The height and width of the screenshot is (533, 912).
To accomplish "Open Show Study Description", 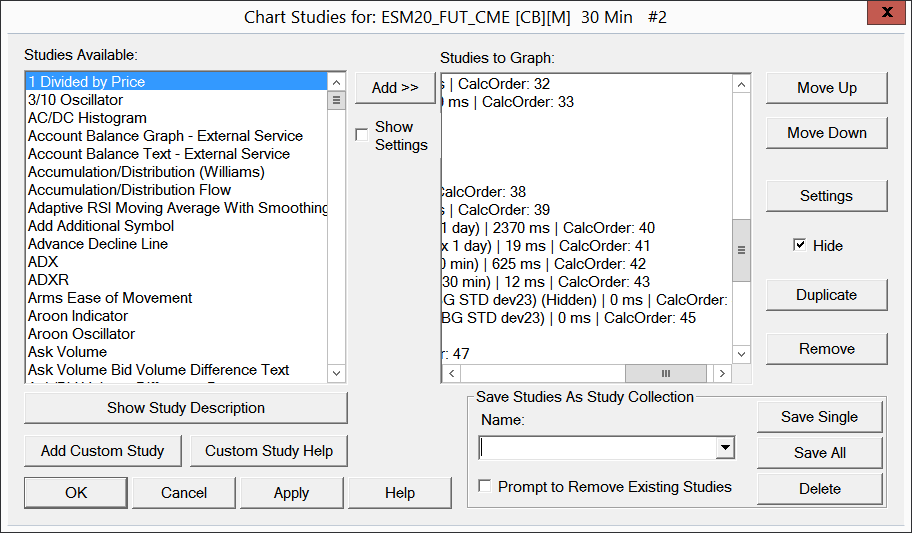I will (x=186, y=408).
